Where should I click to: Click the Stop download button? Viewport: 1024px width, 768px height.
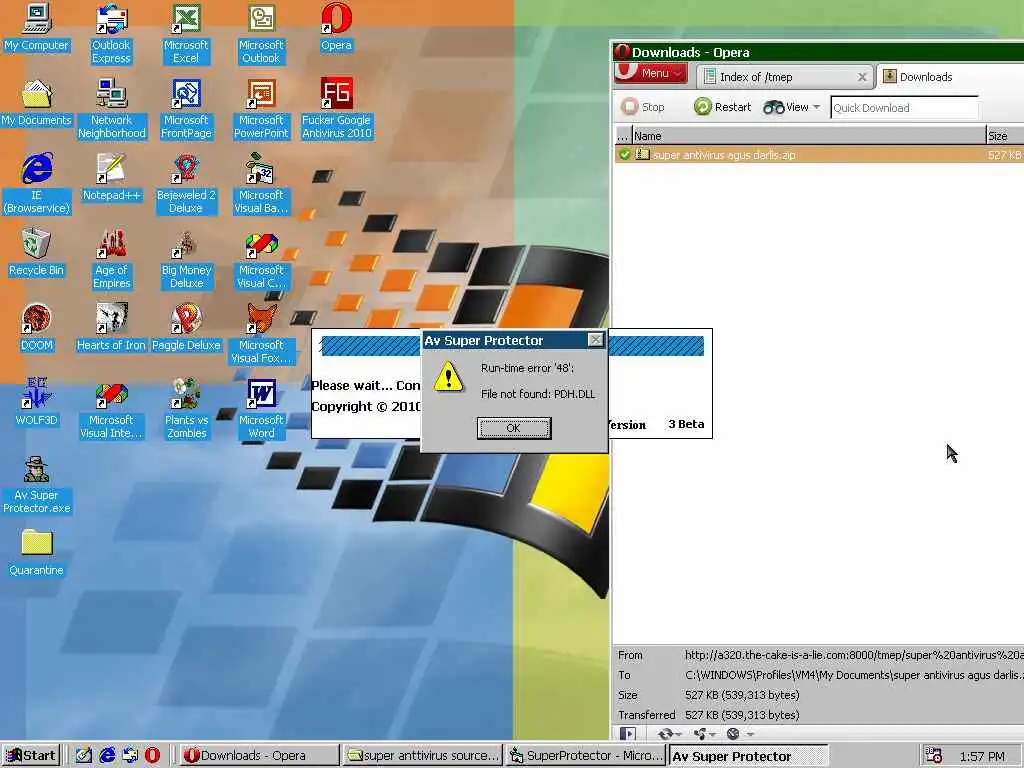[x=643, y=107]
